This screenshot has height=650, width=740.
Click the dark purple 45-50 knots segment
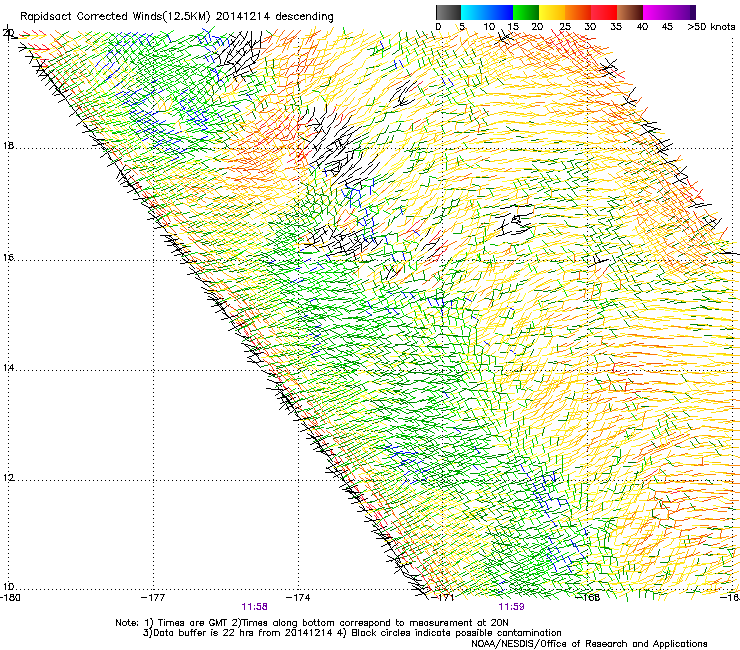point(682,12)
